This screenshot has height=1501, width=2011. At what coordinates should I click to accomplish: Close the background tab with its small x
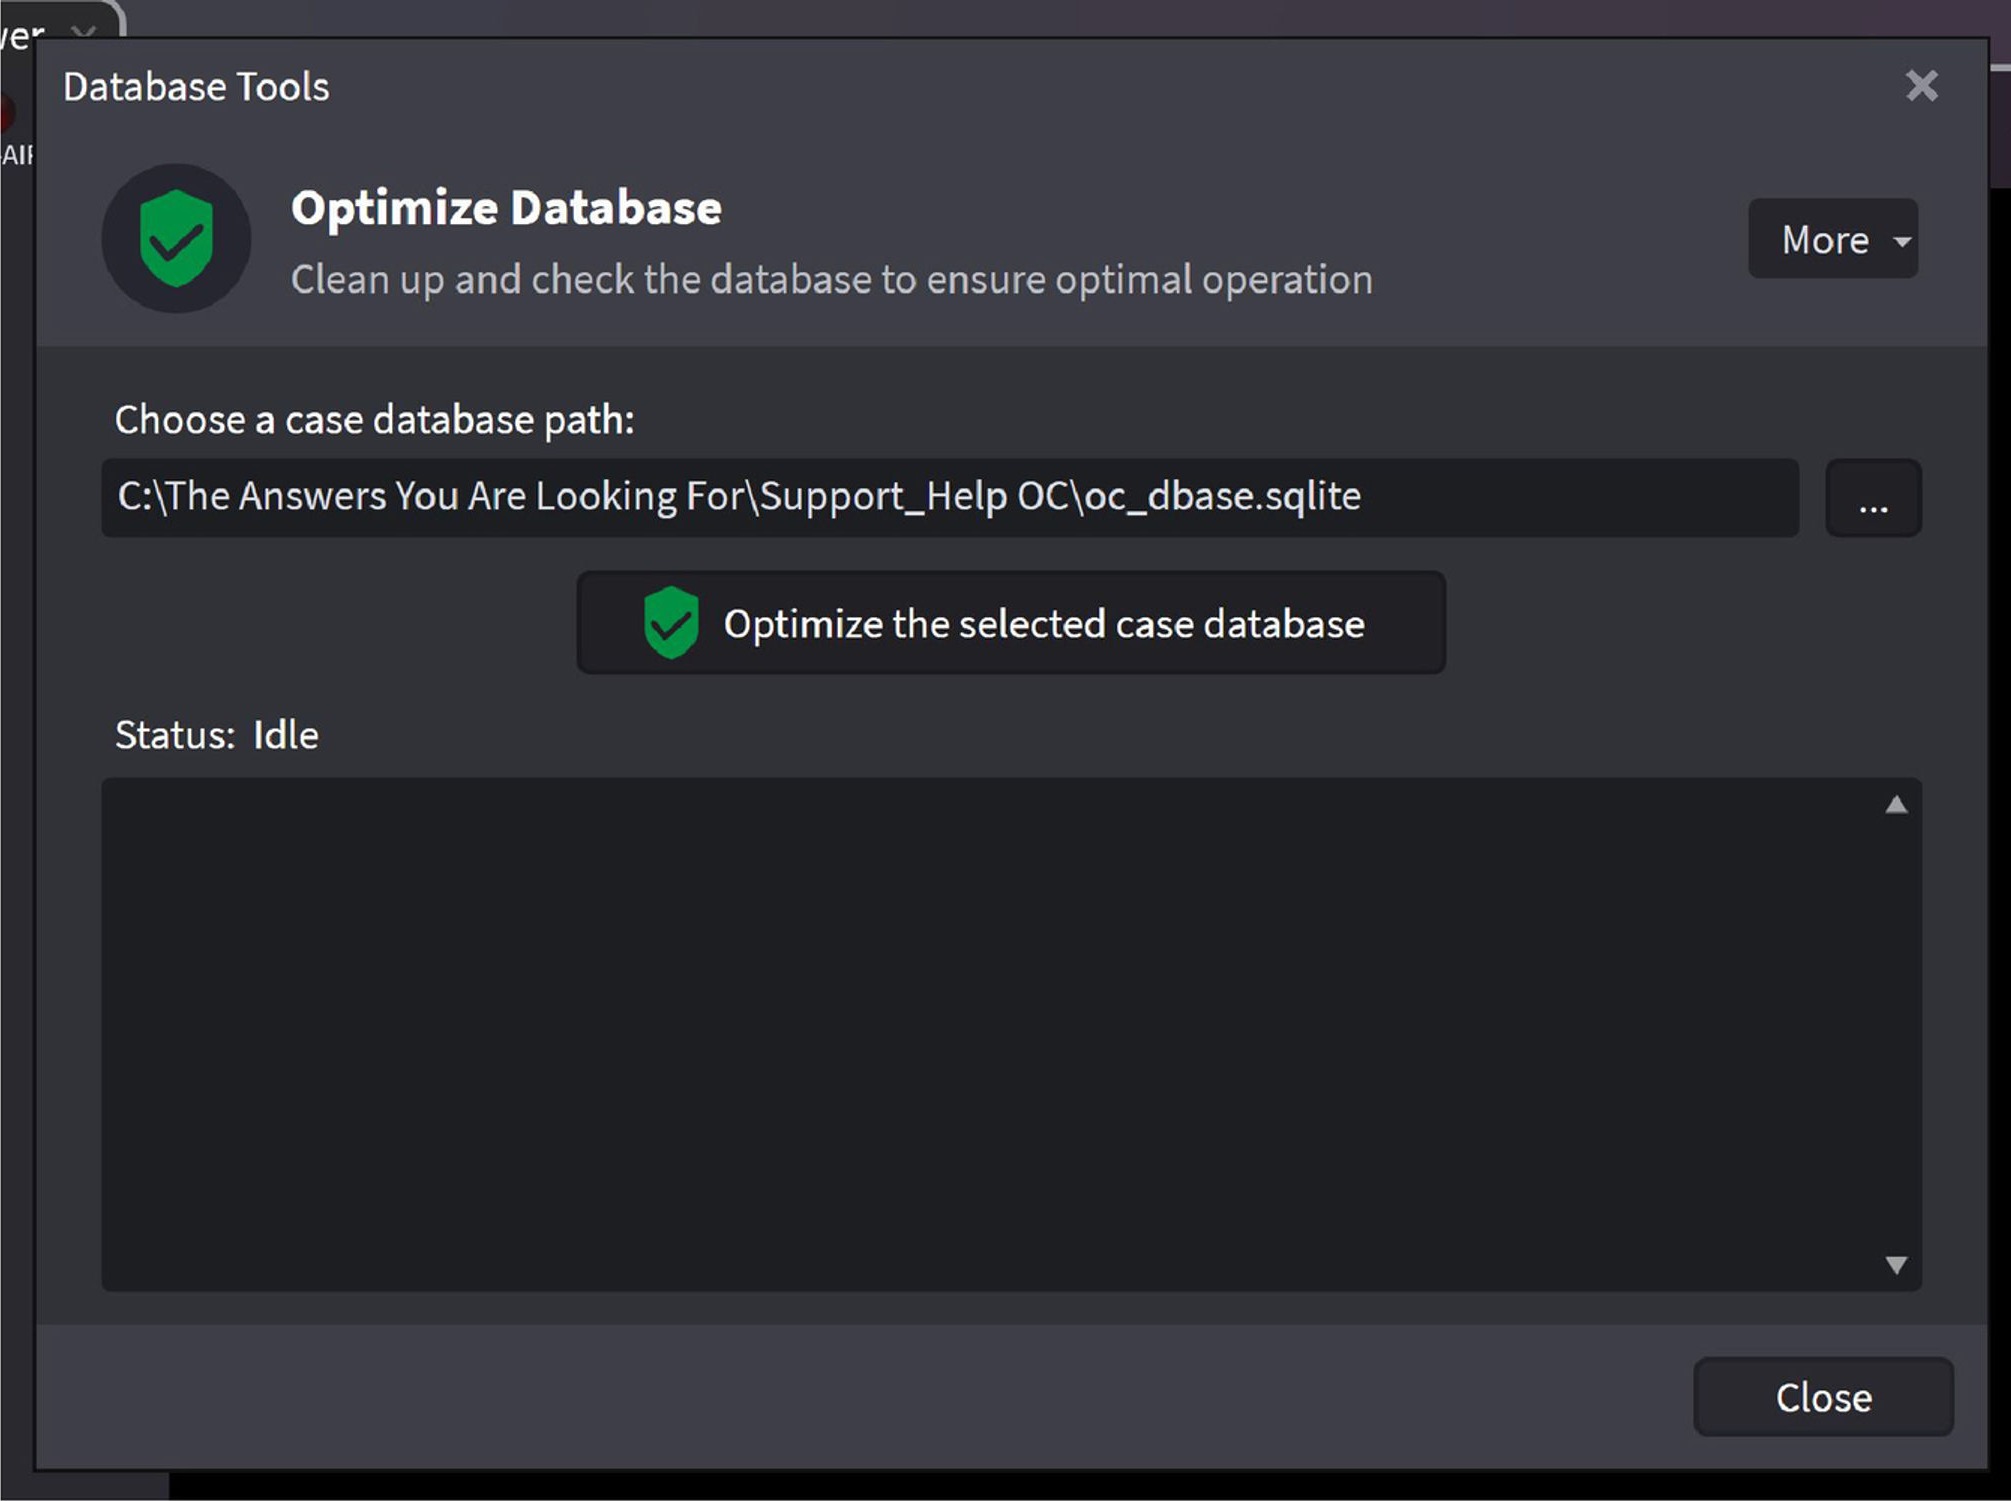(x=84, y=31)
